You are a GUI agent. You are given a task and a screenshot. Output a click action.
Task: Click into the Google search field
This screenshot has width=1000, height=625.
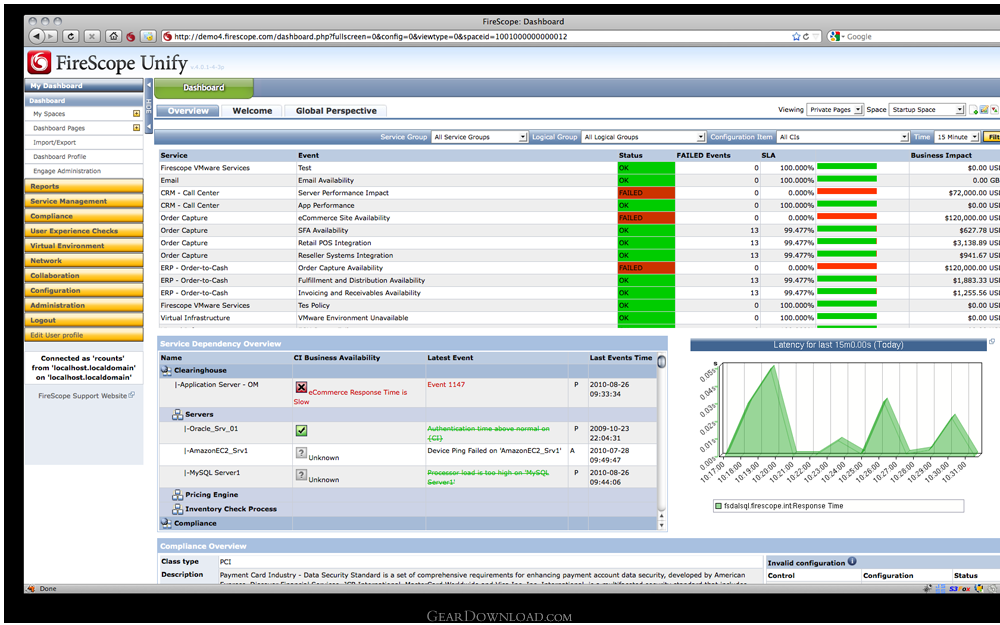coord(918,37)
